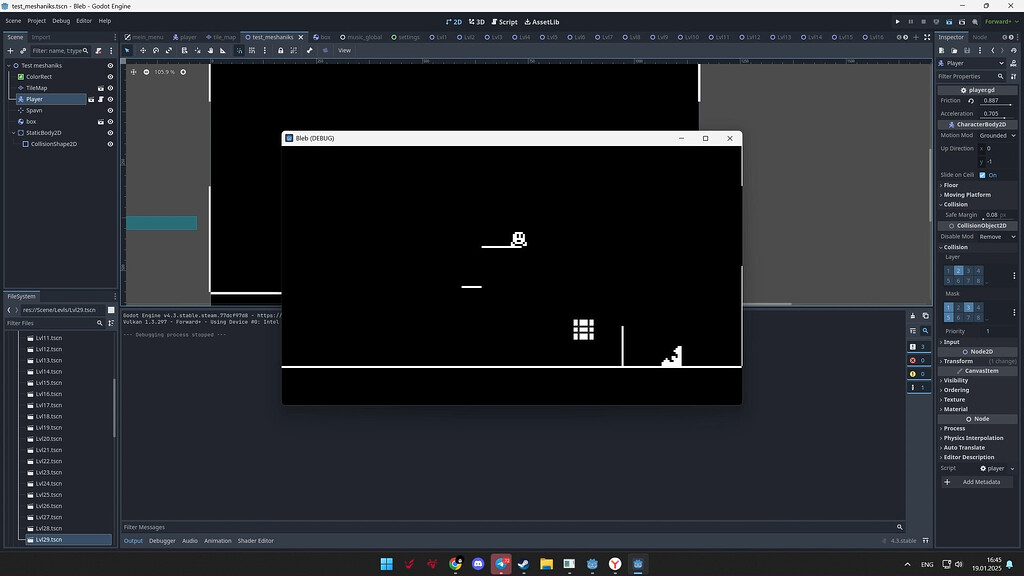Image resolution: width=1024 pixels, height=576 pixels.
Task: Click the lock selected node icon
Action: point(280,50)
